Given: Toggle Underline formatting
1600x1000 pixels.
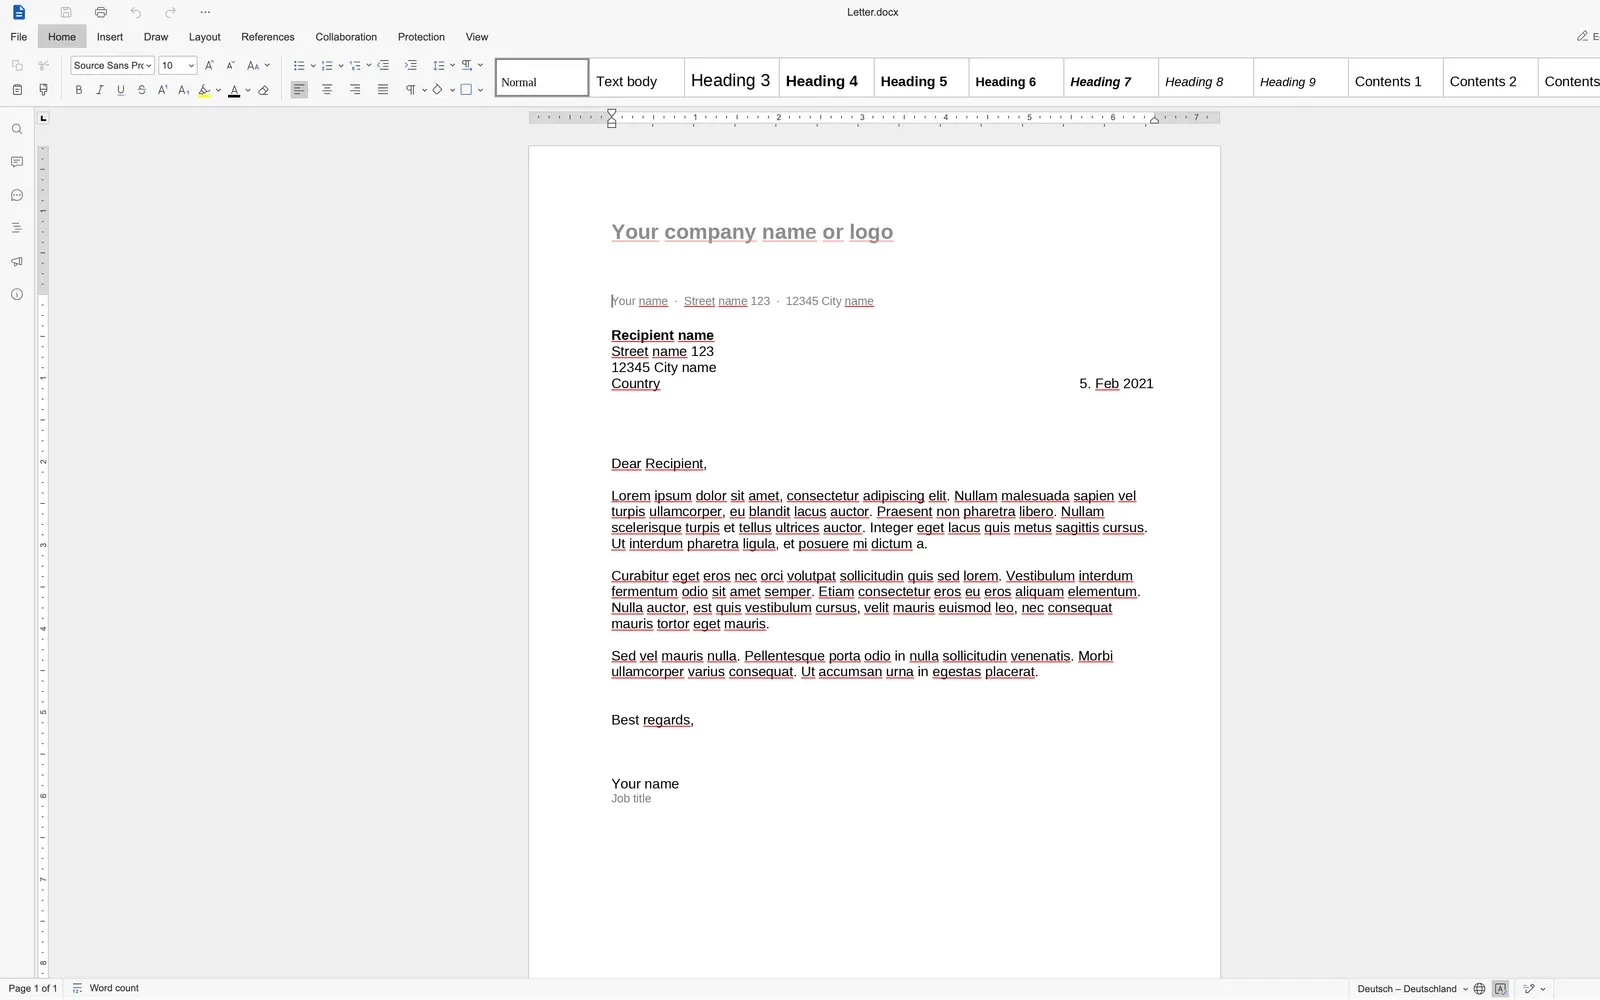Looking at the screenshot, I should tap(121, 90).
